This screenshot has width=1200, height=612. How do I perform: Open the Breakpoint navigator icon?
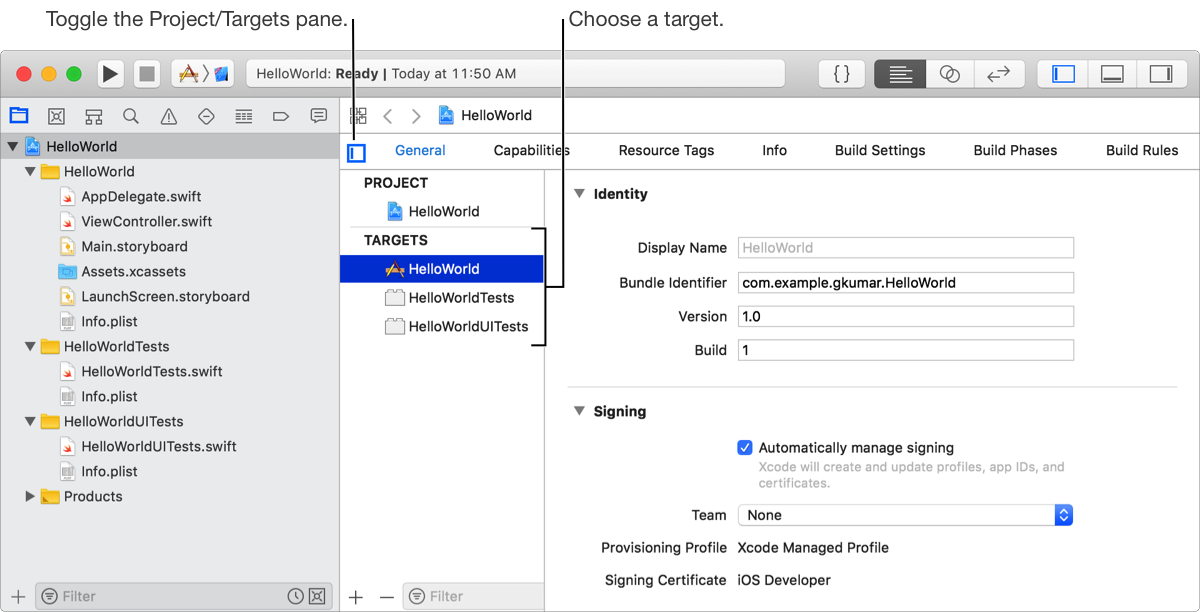(281, 116)
